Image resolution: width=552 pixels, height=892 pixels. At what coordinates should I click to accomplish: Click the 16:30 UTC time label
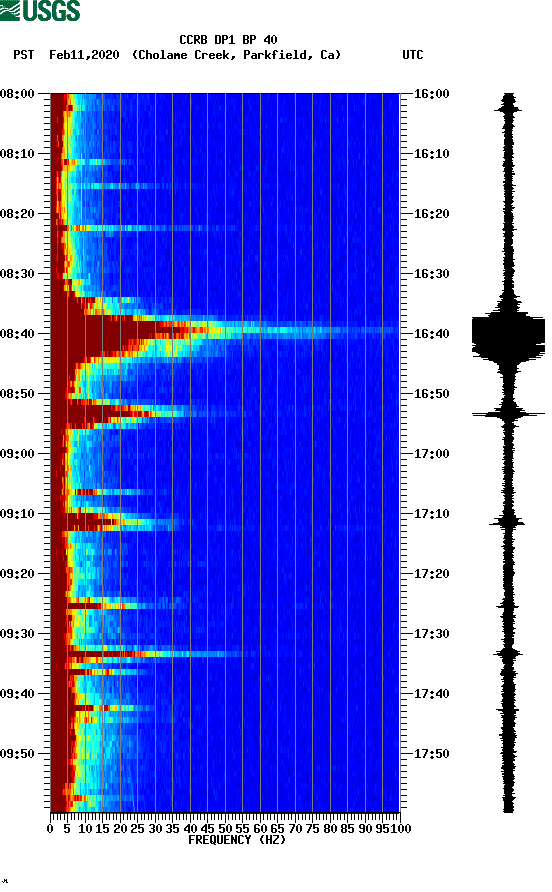431,274
